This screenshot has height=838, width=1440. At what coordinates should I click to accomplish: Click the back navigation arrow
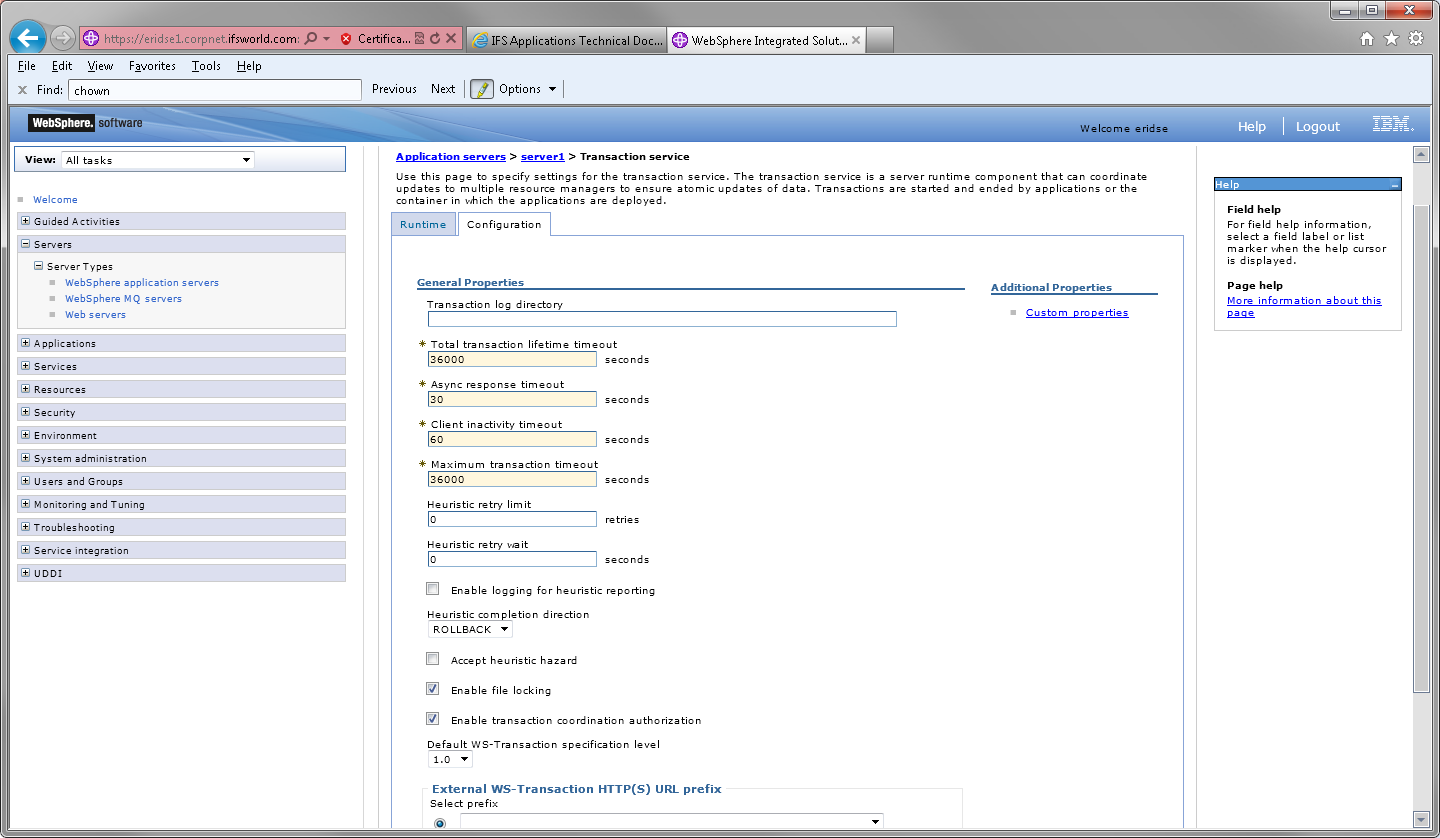tap(27, 37)
